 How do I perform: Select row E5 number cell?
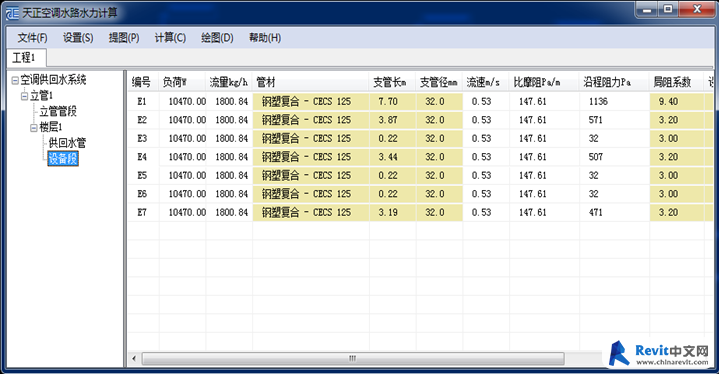(143, 176)
